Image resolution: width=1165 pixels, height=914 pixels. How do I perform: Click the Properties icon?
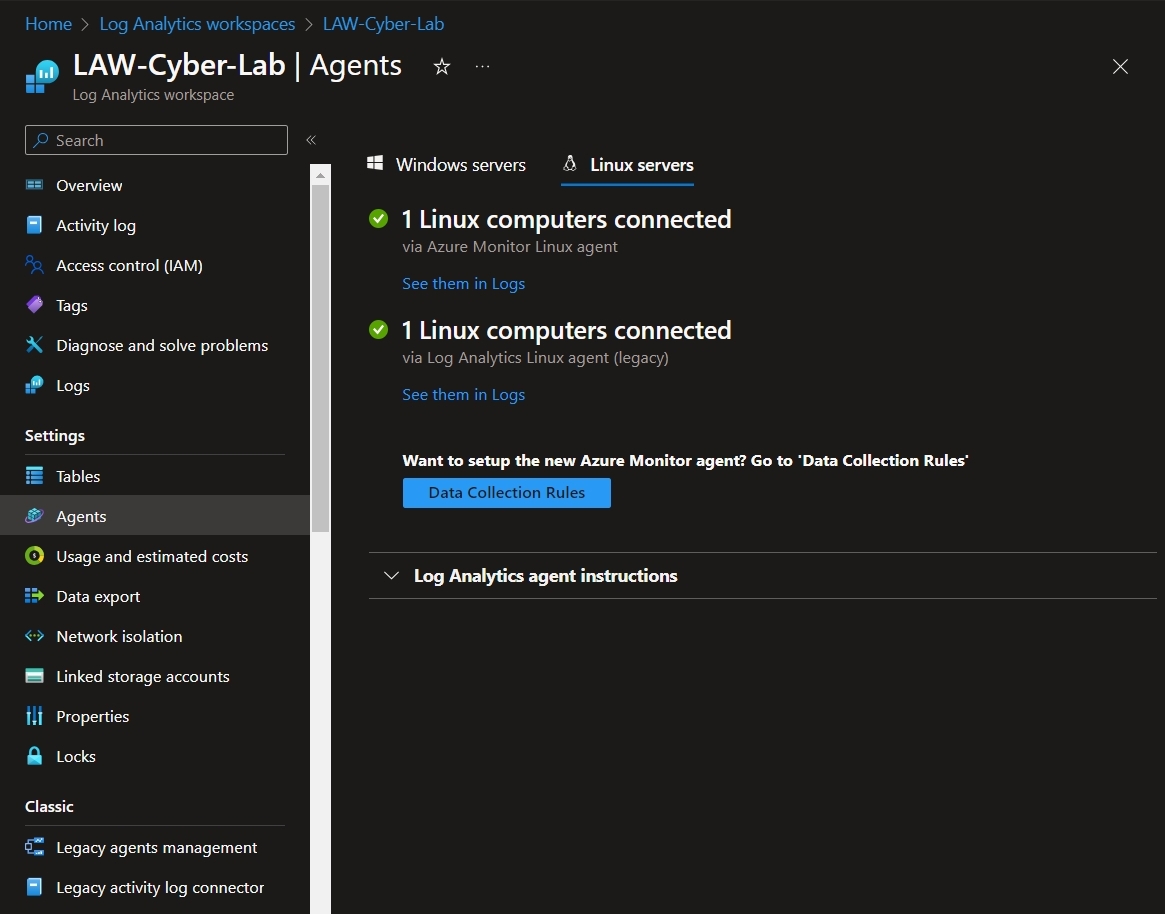pyautogui.click(x=34, y=716)
